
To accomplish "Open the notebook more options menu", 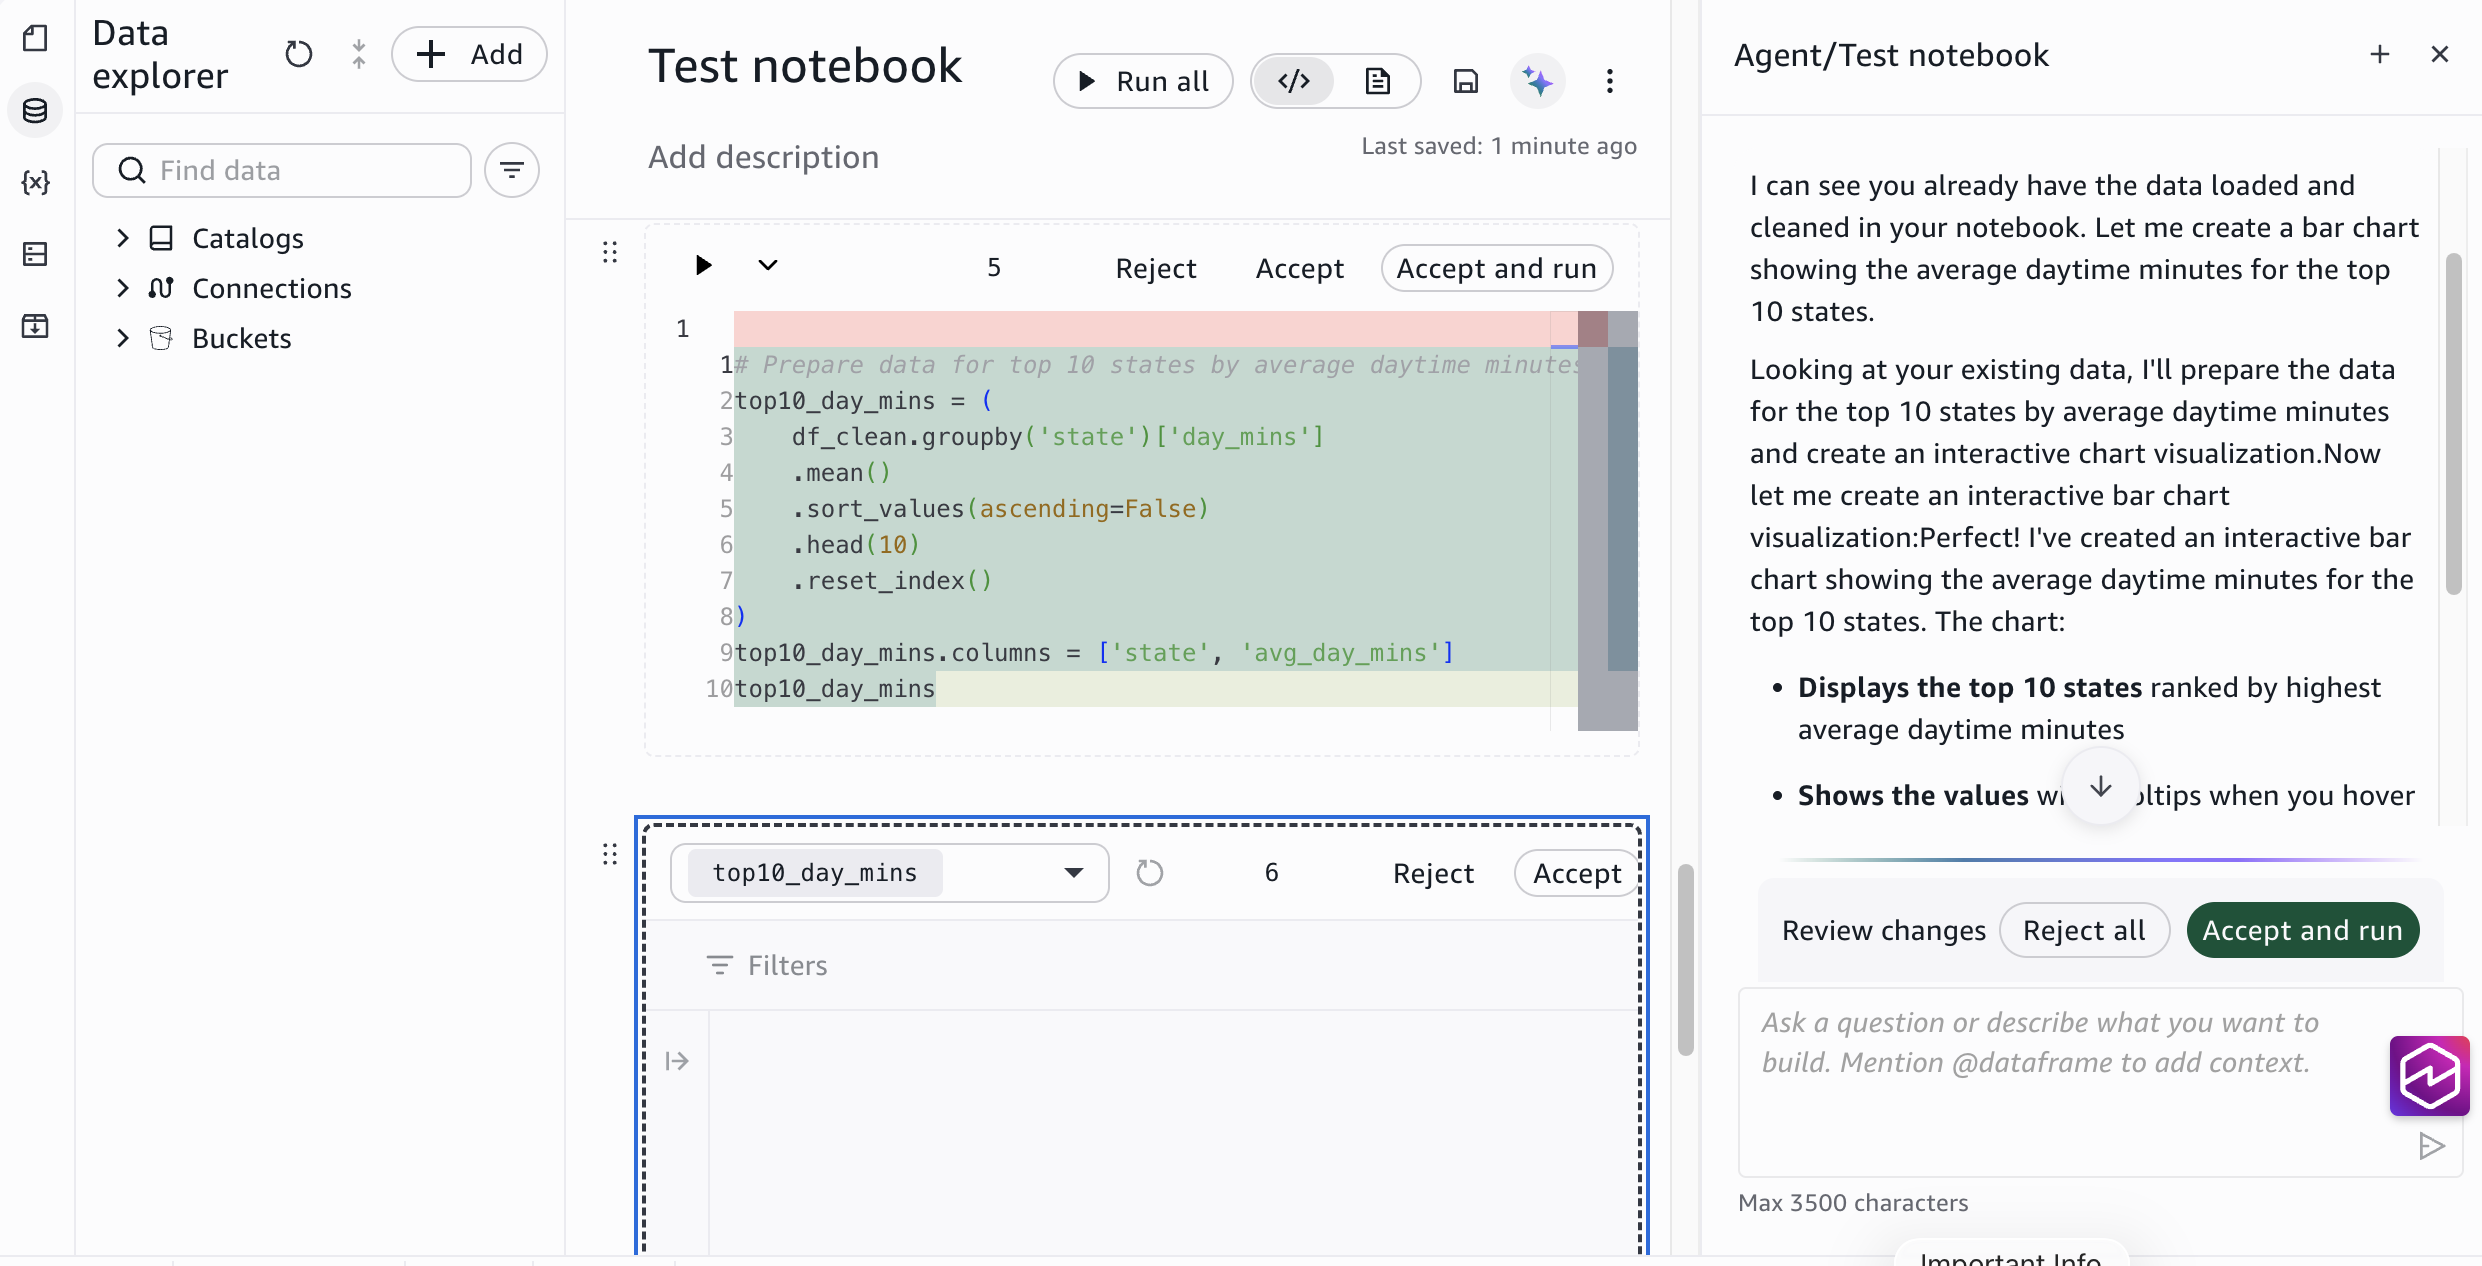I will [1610, 81].
